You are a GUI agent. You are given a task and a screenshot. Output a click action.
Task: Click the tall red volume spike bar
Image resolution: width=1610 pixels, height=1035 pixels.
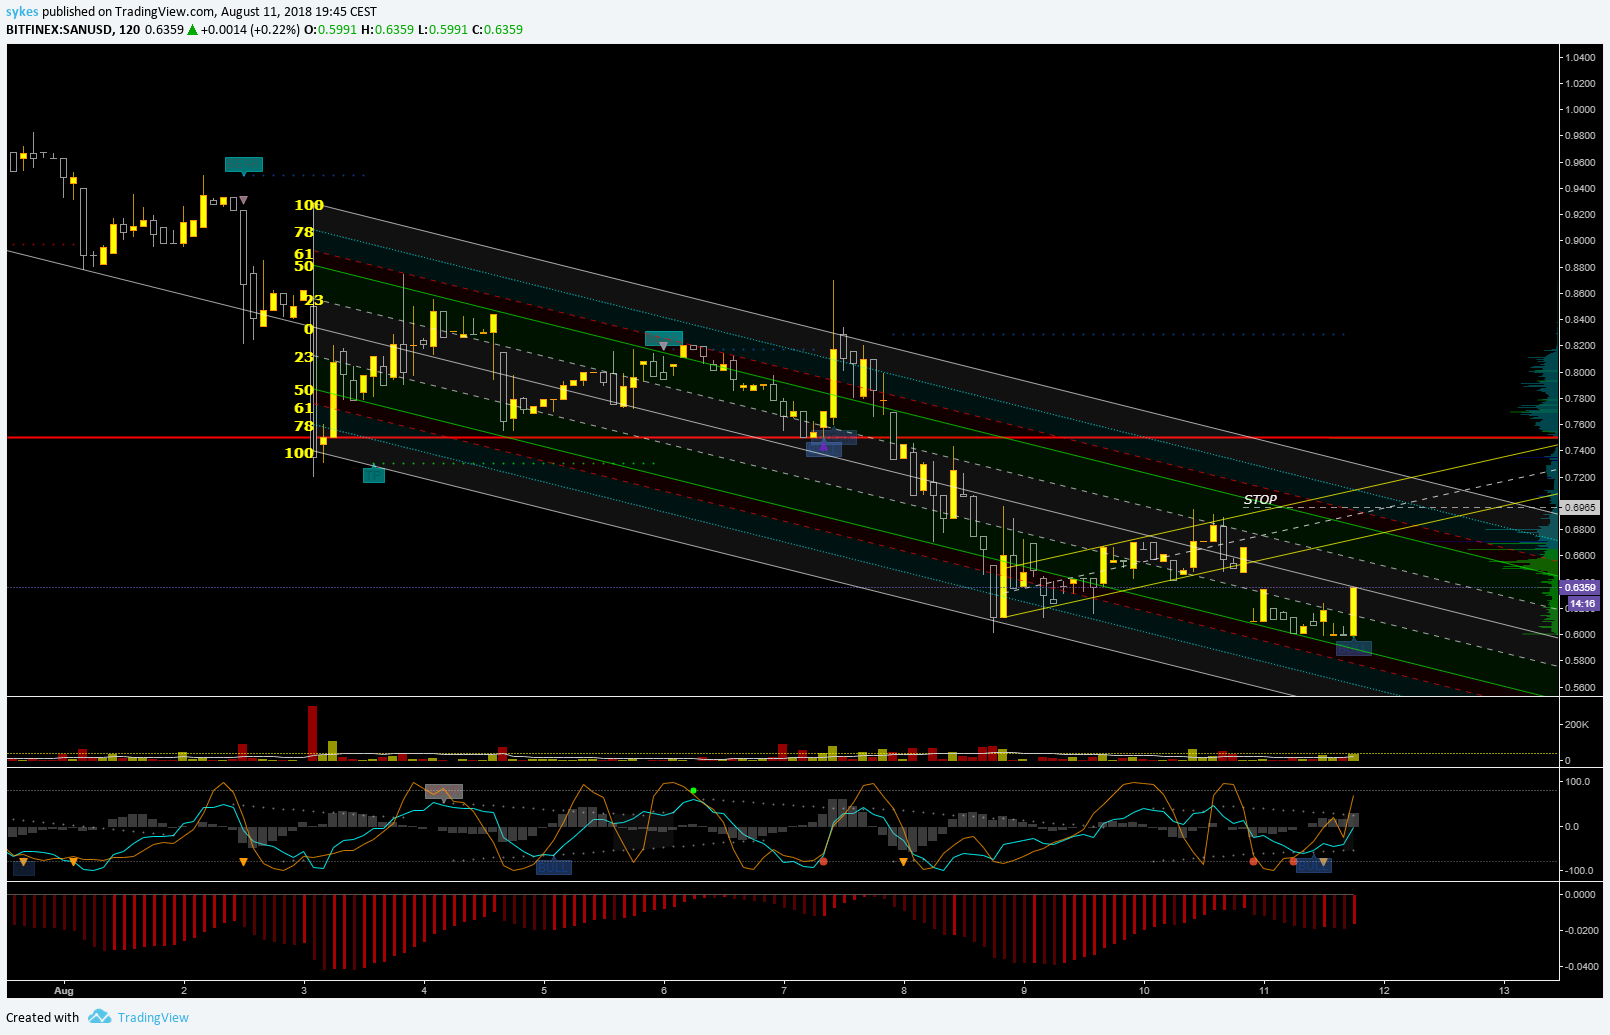pyautogui.click(x=313, y=732)
